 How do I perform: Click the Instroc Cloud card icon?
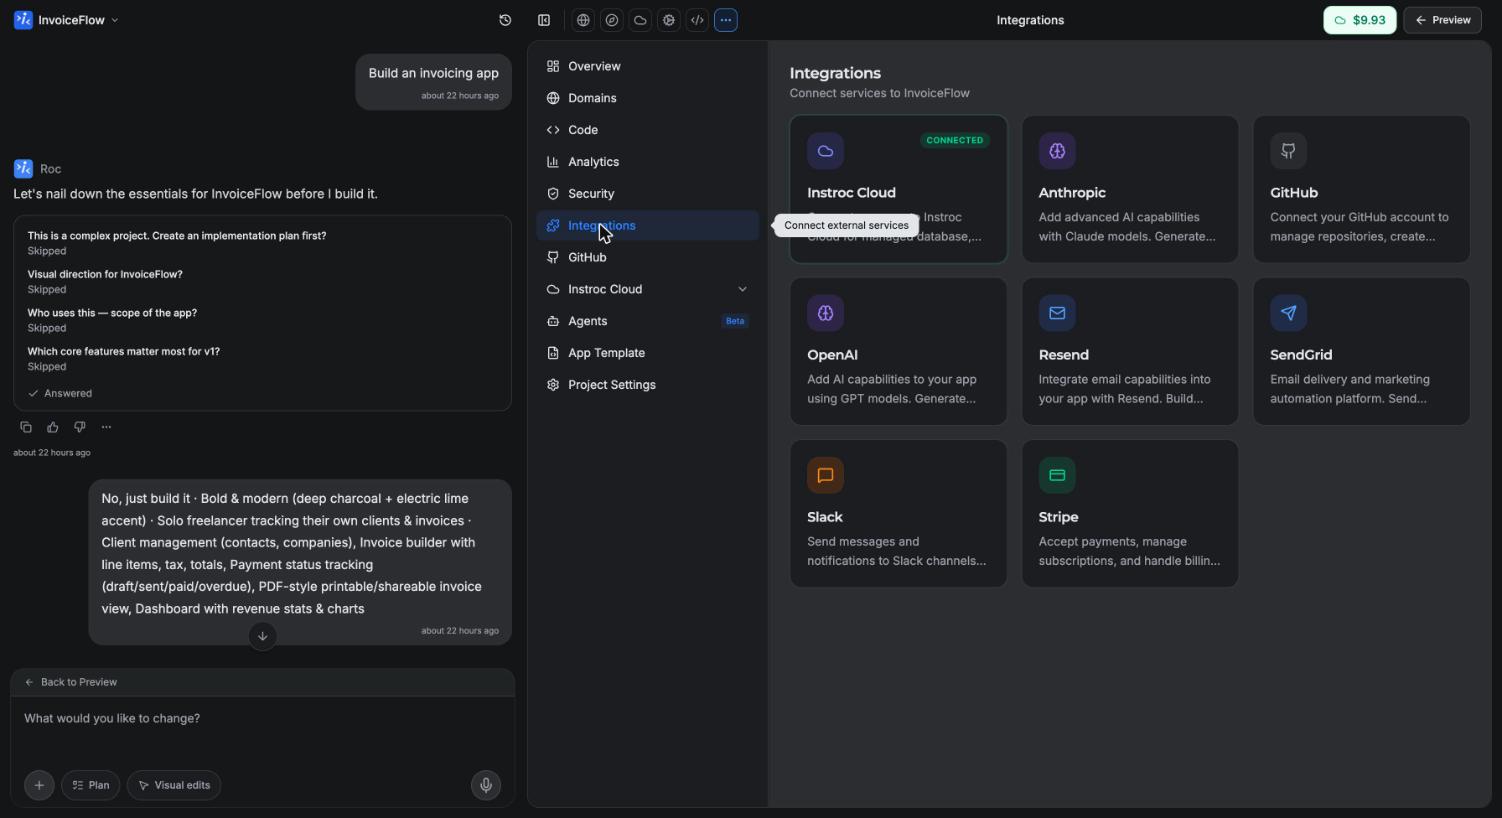pyautogui.click(x=825, y=151)
